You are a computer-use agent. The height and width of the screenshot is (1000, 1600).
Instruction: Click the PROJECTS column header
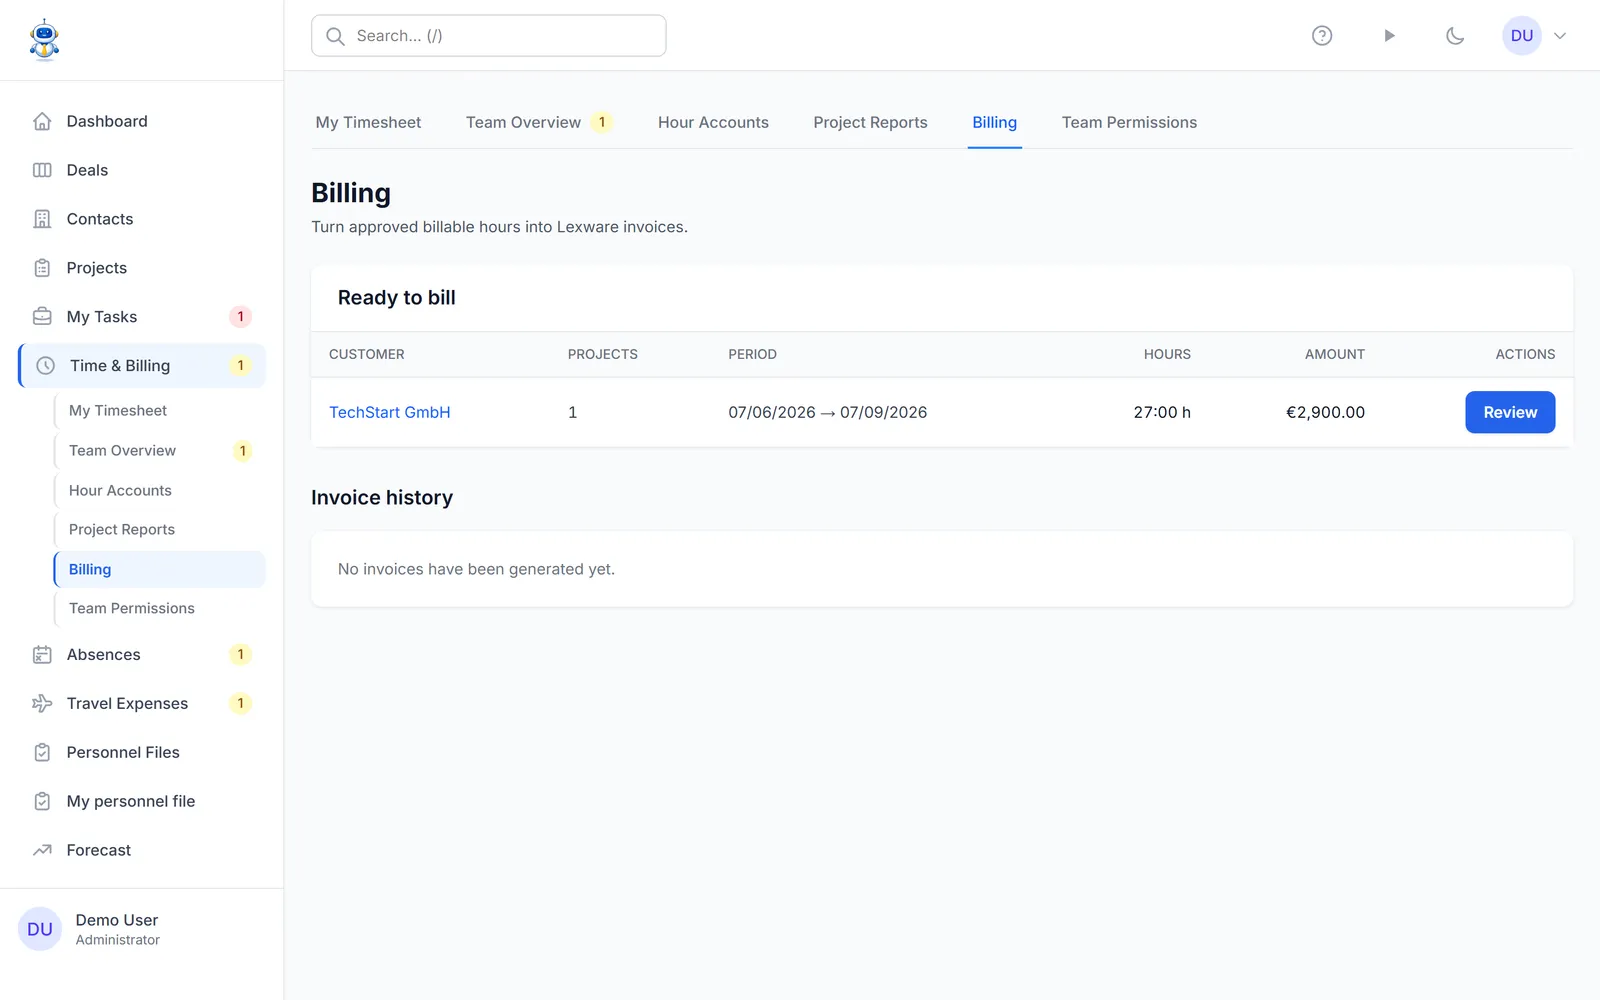[x=602, y=354]
